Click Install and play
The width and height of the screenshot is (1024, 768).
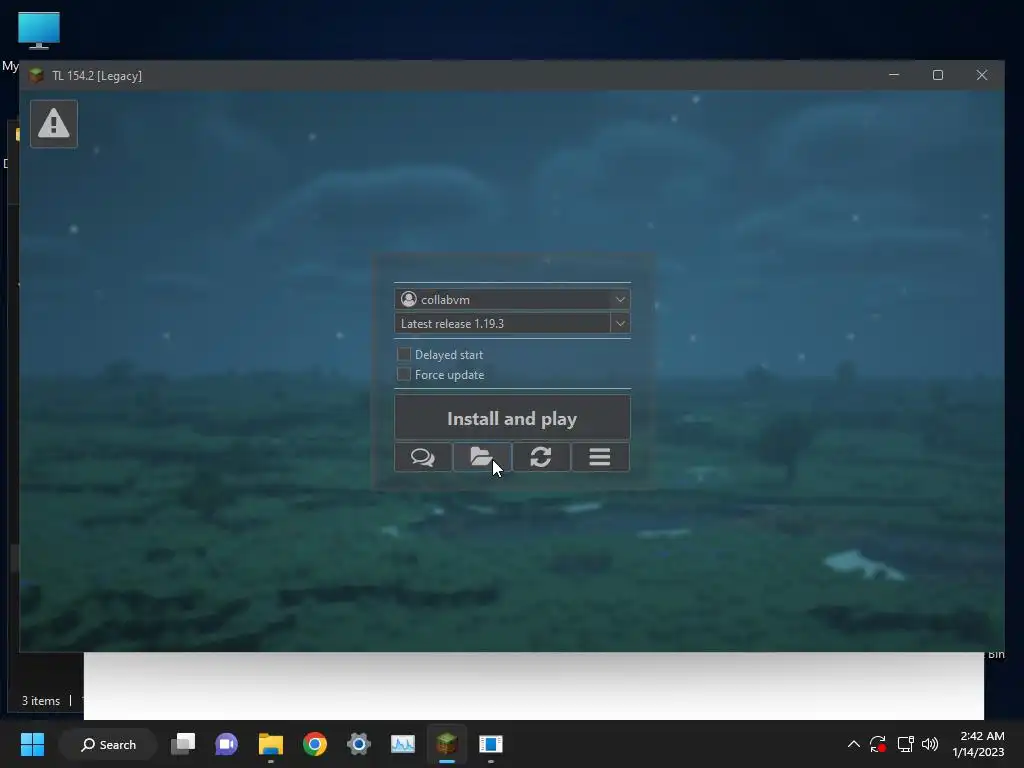point(512,418)
